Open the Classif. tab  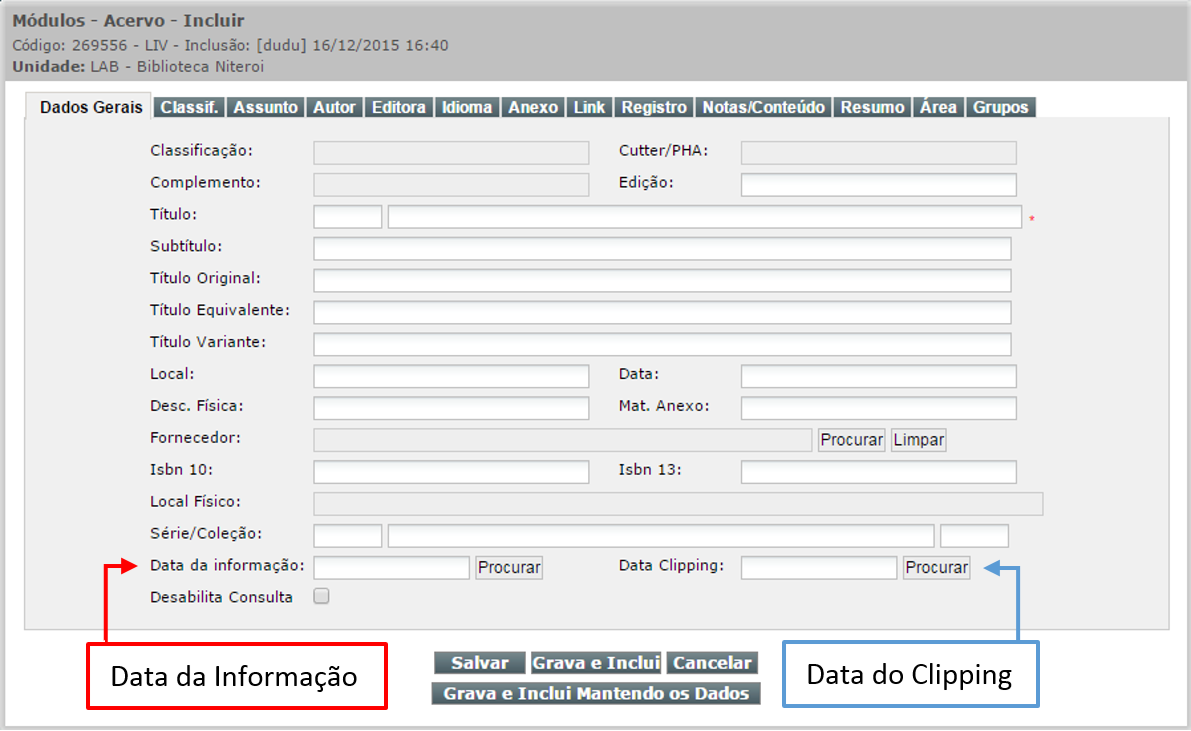[189, 108]
